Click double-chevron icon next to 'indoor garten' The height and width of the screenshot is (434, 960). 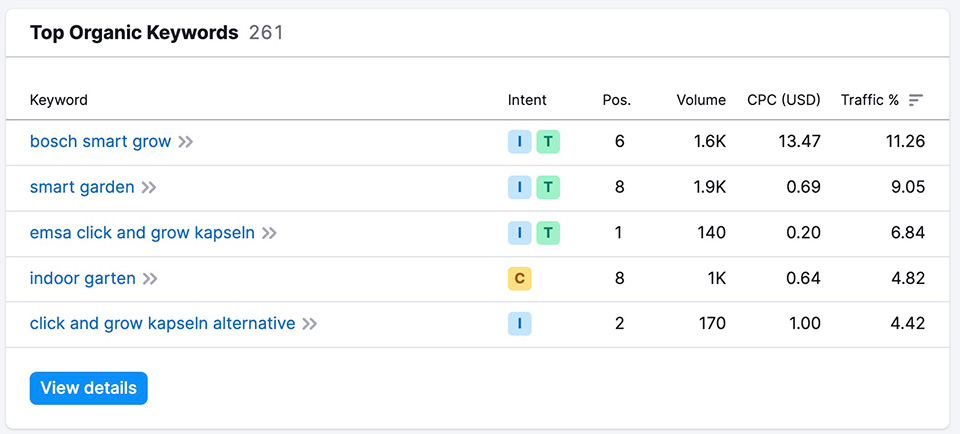coord(150,279)
